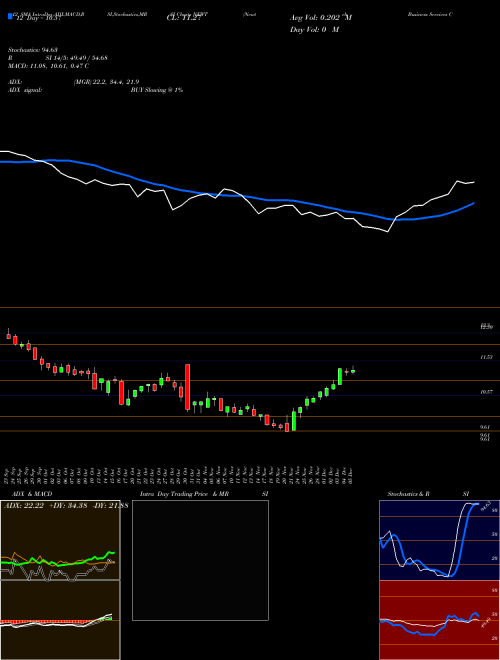Click the 11.53 price axis label
The height and width of the screenshot is (660, 500).
pos(487,357)
